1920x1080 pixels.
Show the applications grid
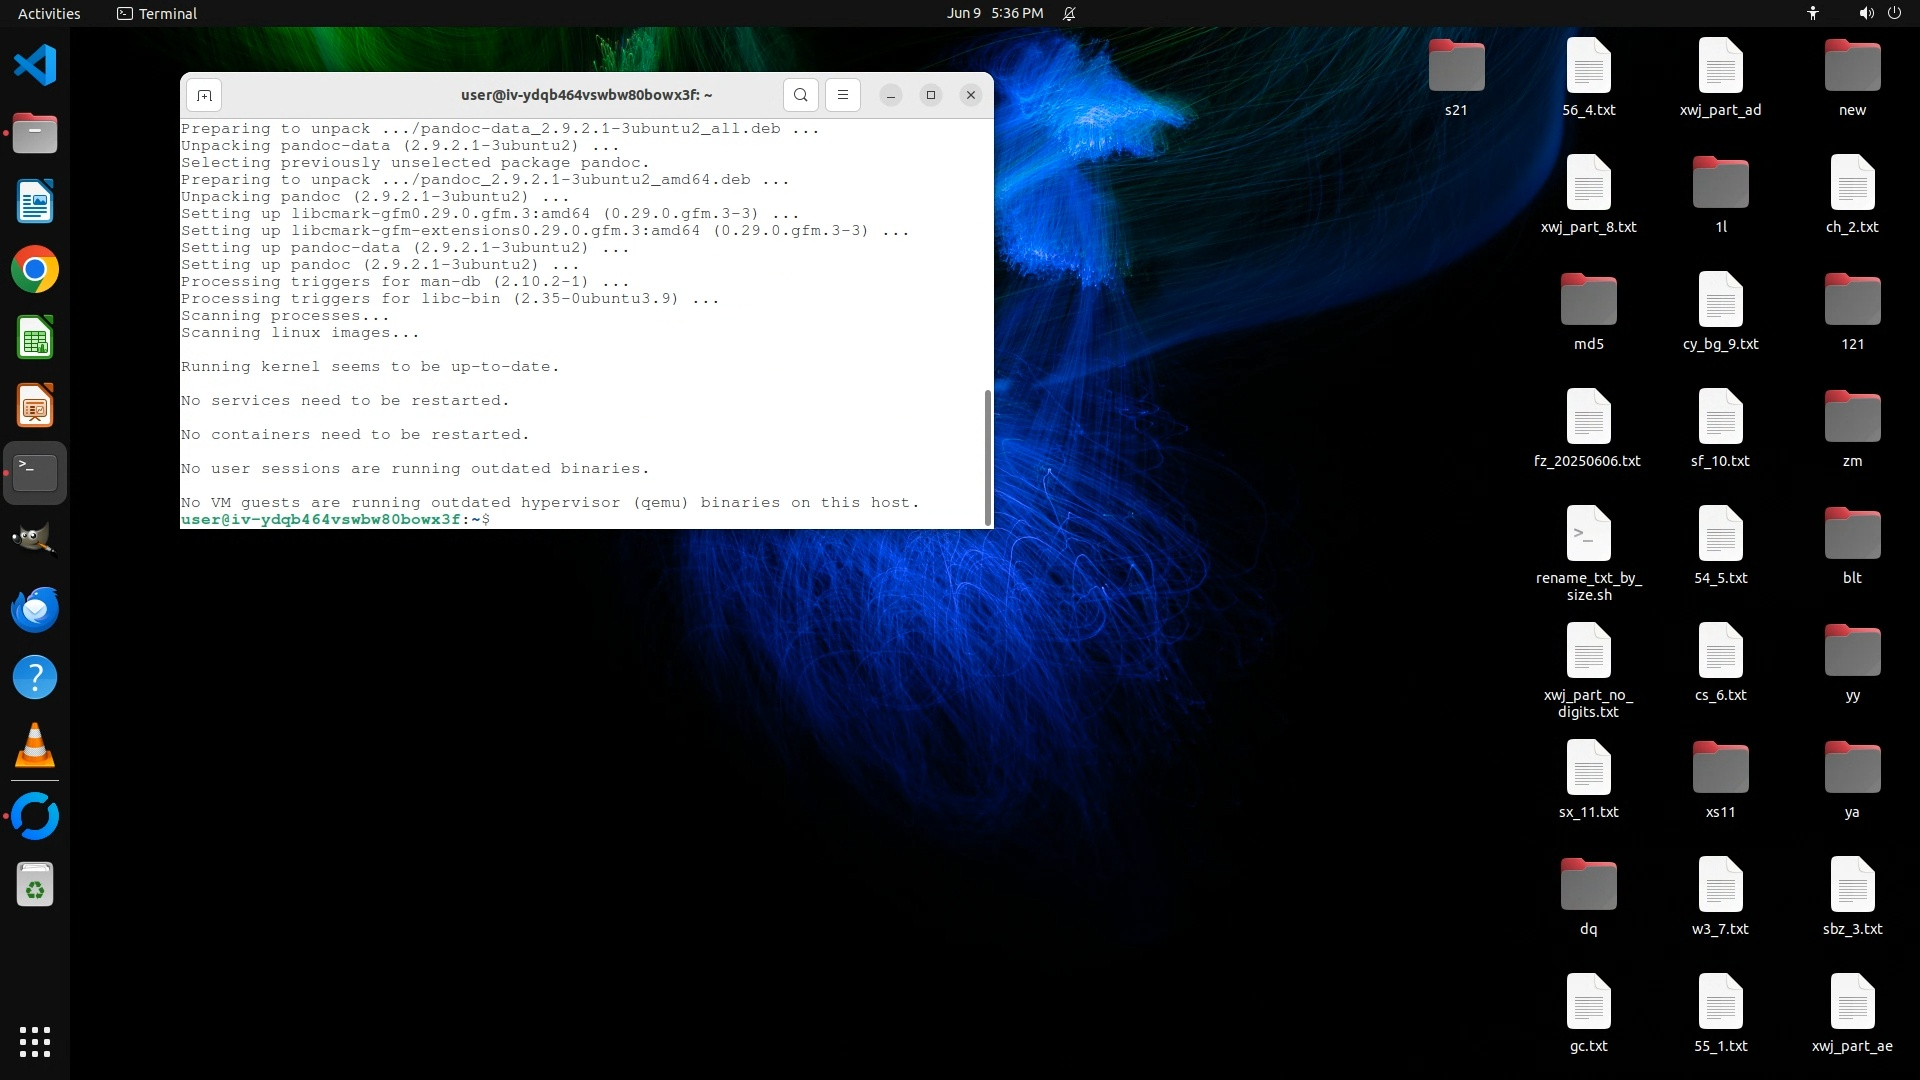[35, 1041]
